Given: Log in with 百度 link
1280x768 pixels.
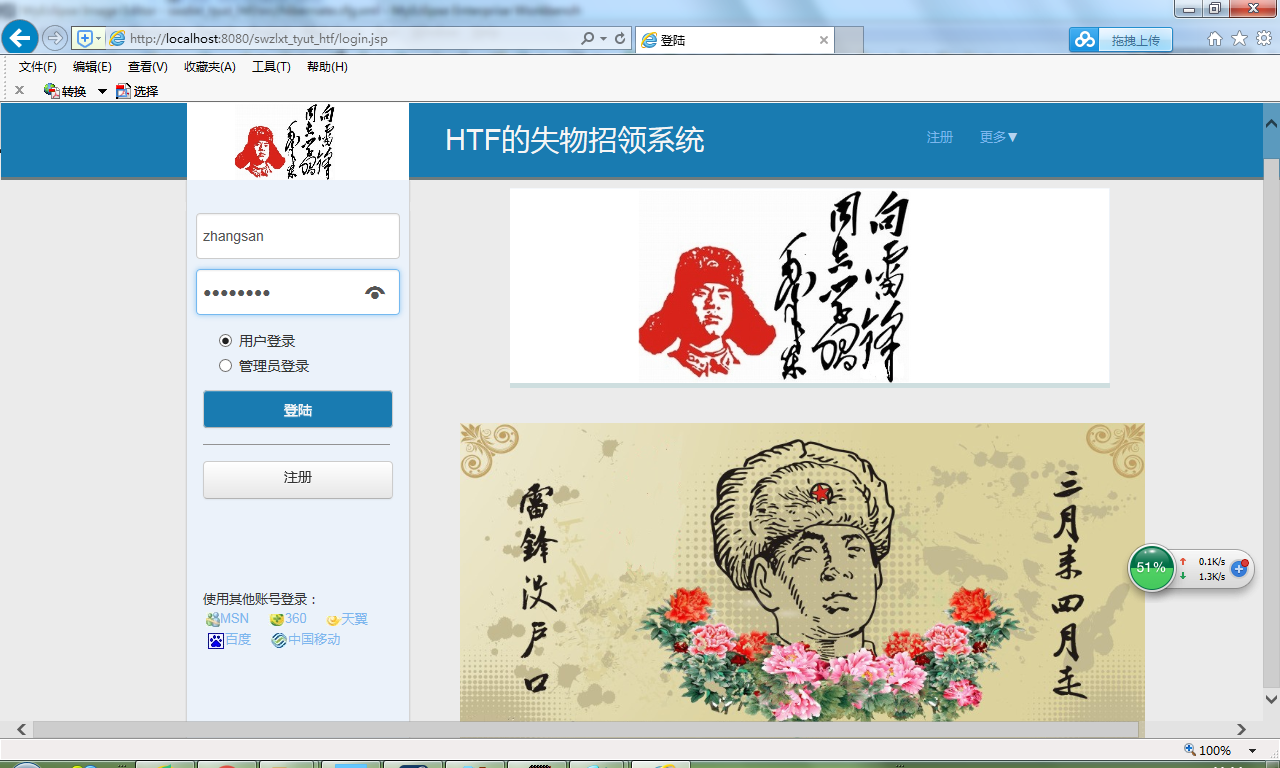Looking at the screenshot, I should pos(238,639).
